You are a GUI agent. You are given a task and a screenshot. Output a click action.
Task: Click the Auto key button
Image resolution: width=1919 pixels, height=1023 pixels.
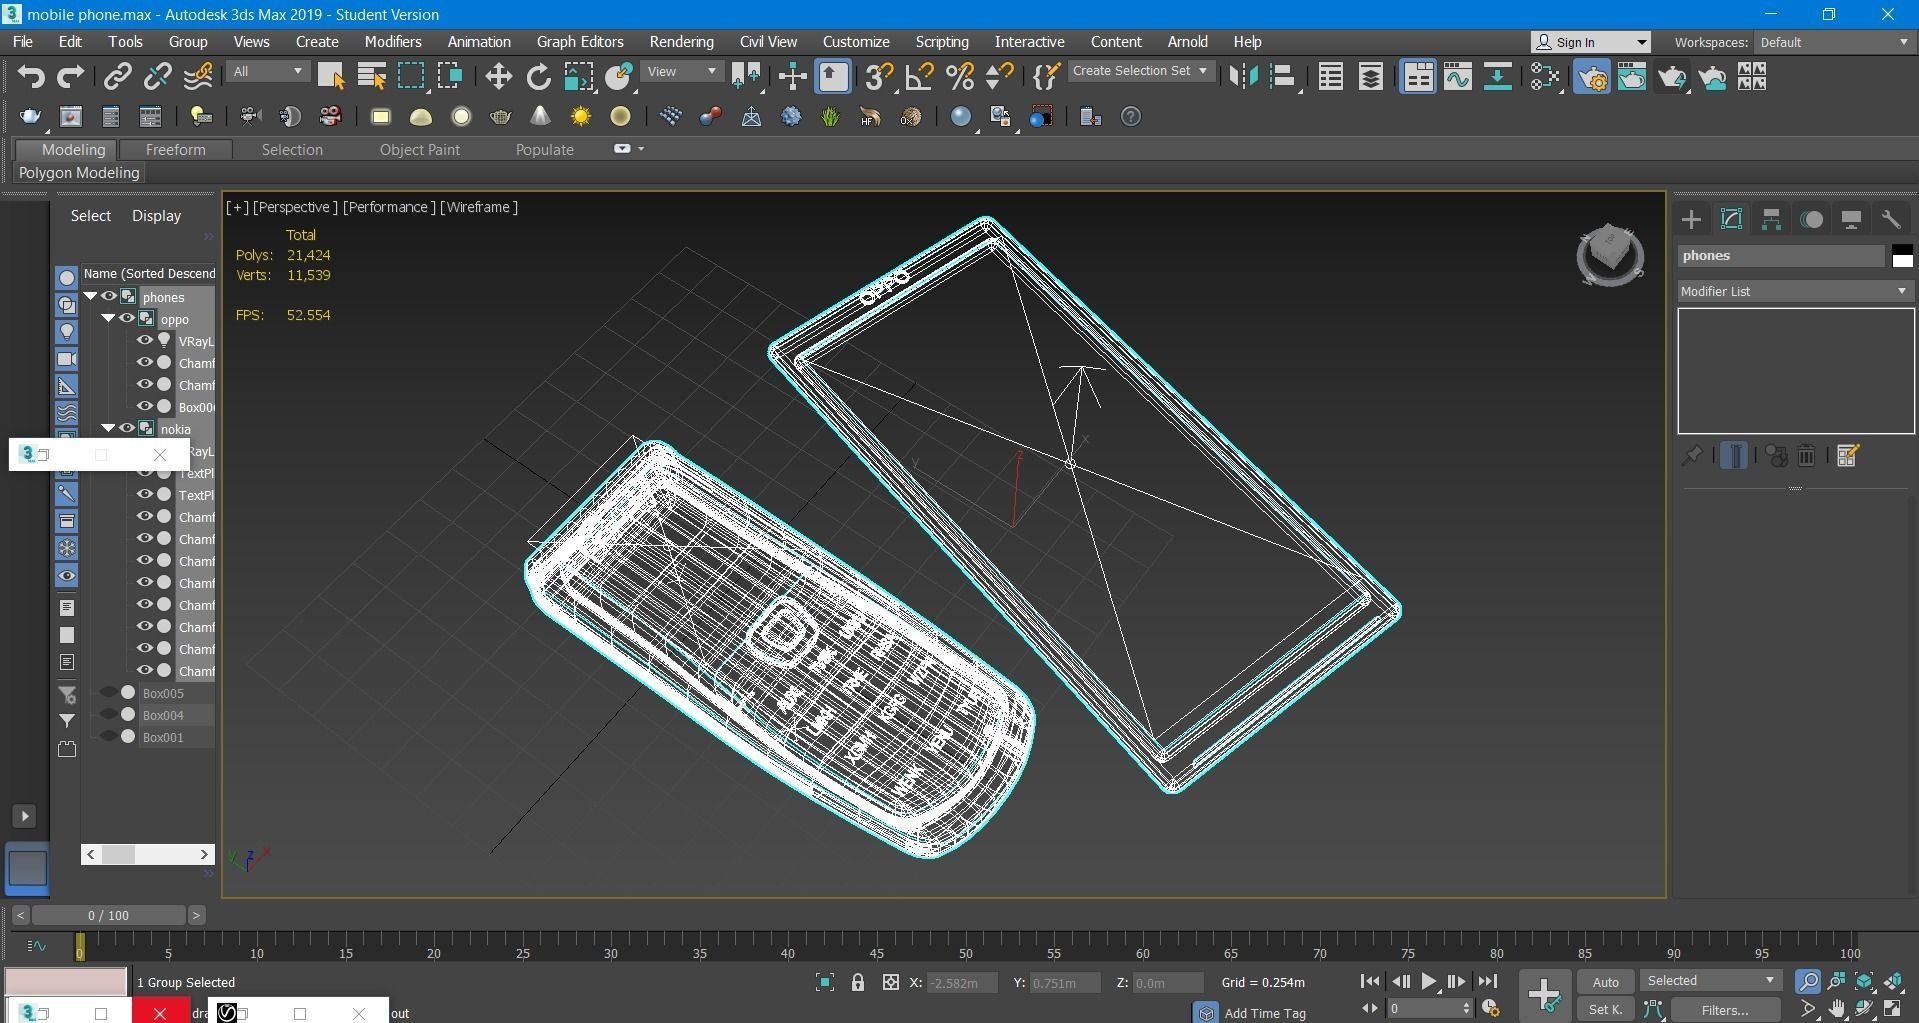[x=1605, y=982]
